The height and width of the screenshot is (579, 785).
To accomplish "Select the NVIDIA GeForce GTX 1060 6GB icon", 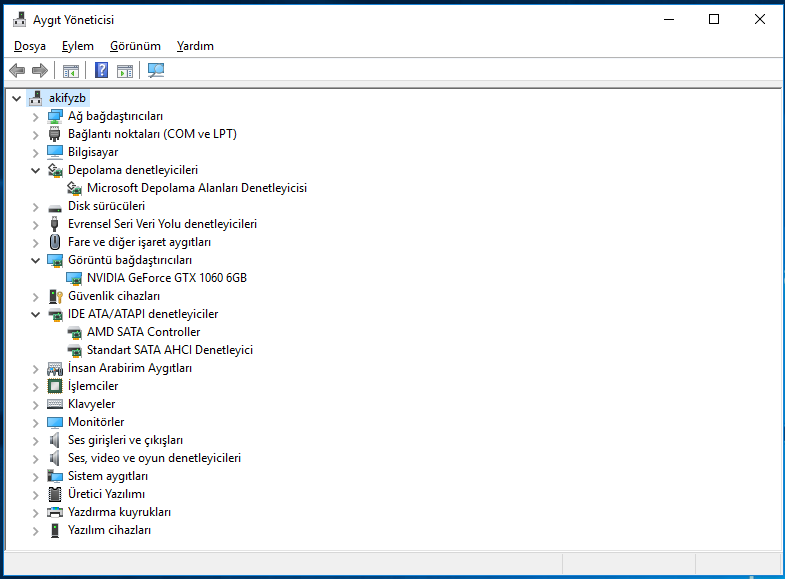I will click(74, 278).
